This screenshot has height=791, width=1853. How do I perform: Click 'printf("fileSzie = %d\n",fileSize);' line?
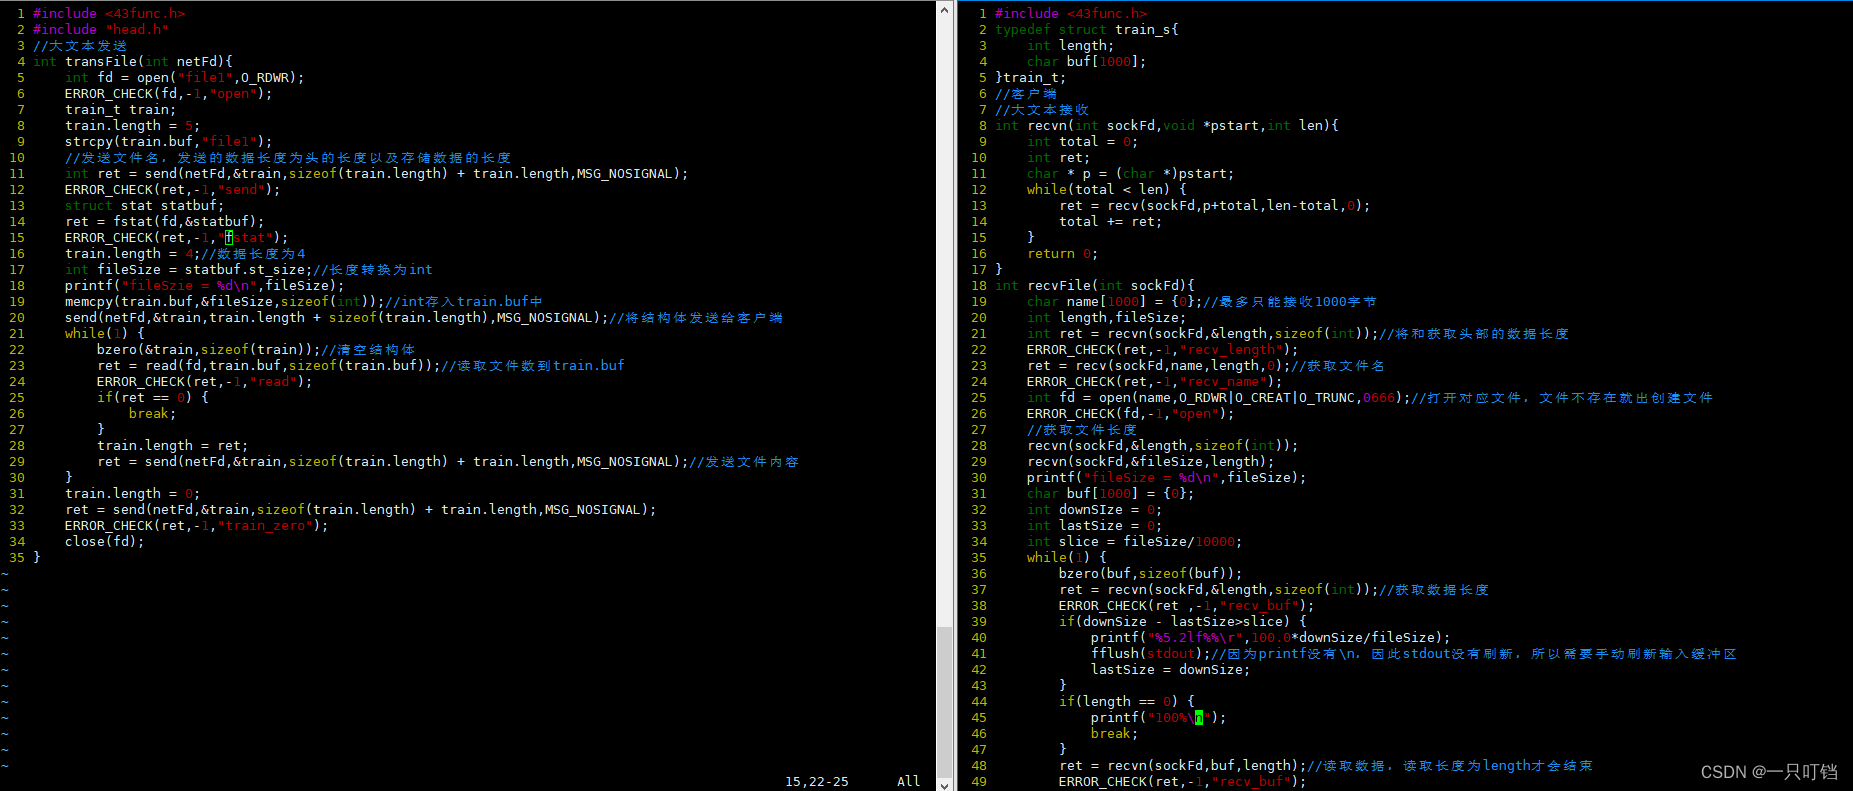click(205, 286)
